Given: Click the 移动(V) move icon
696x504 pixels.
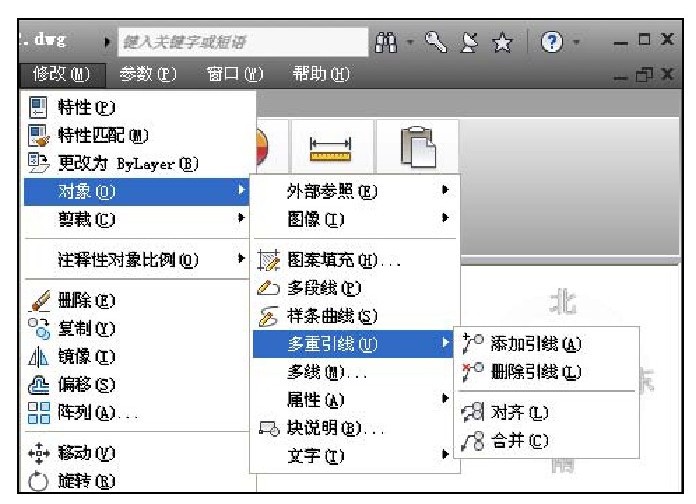Looking at the screenshot, I should (x=39, y=453).
